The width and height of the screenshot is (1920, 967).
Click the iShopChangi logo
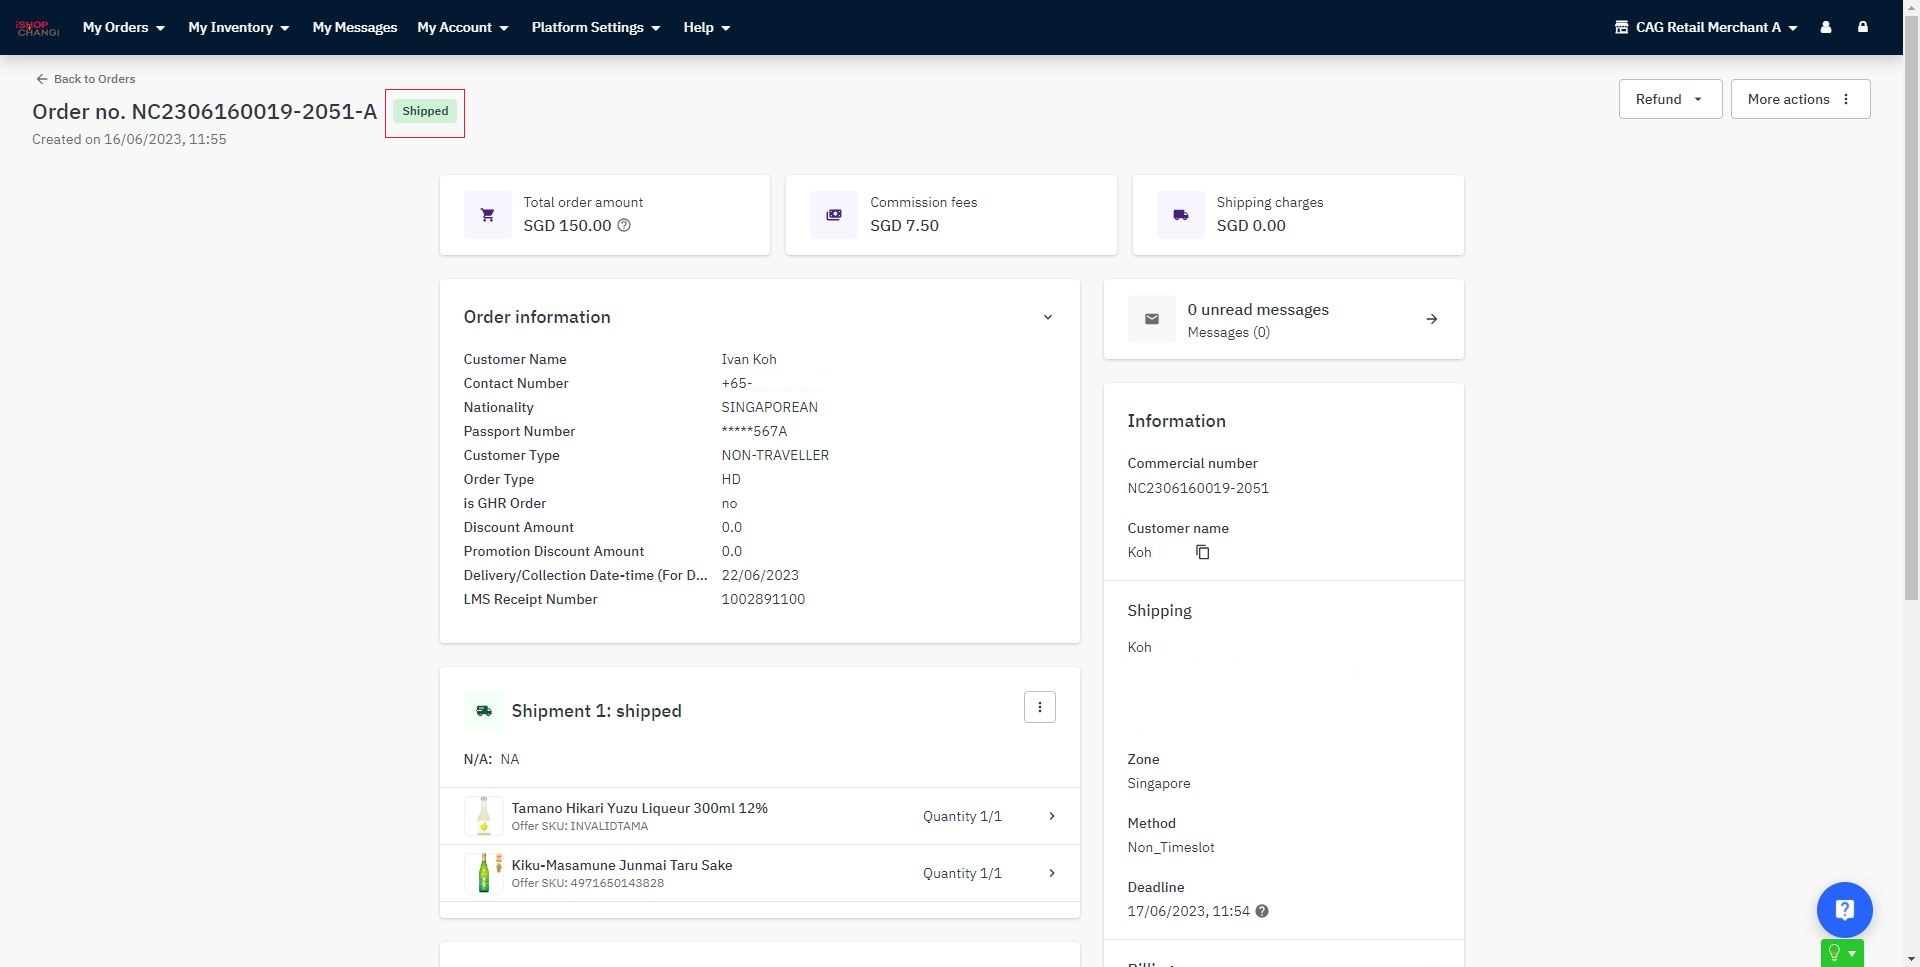pyautogui.click(x=38, y=28)
